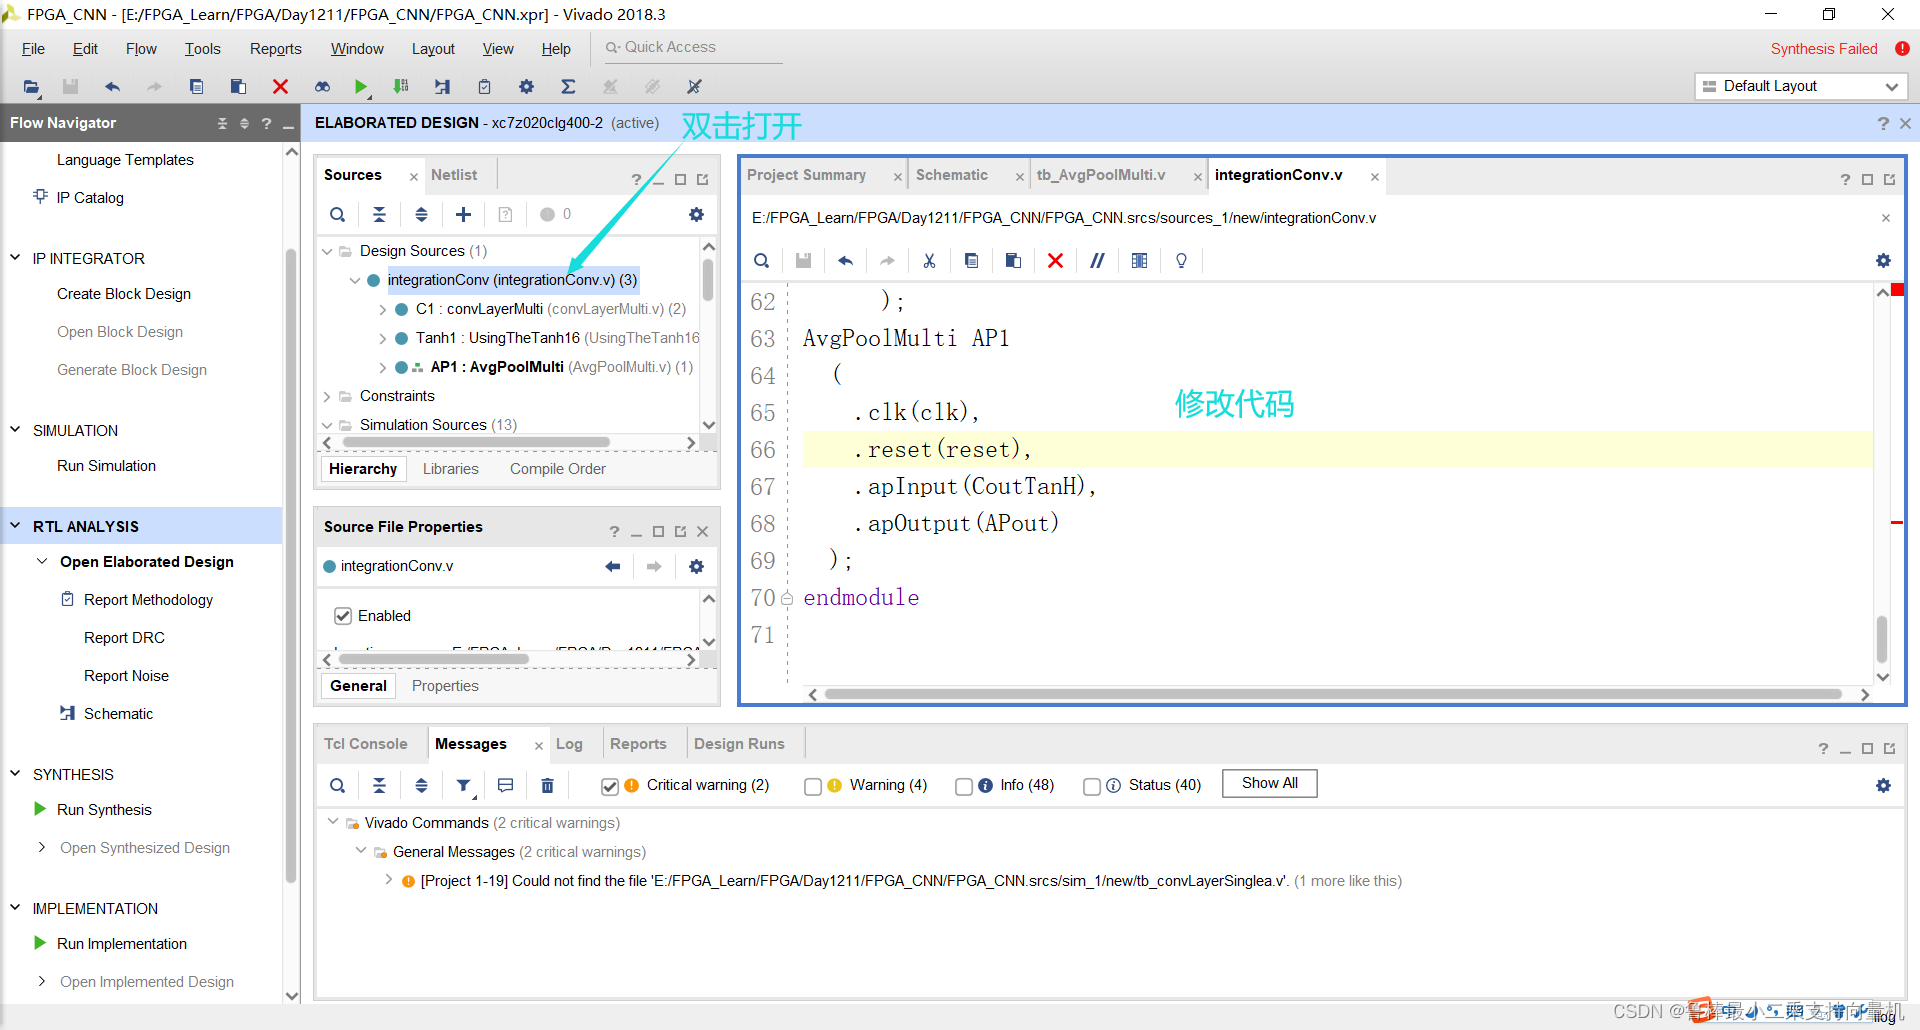Click the editor cut scissors icon
This screenshot has width=1920, height=1030.
click(x=929, y=260)
